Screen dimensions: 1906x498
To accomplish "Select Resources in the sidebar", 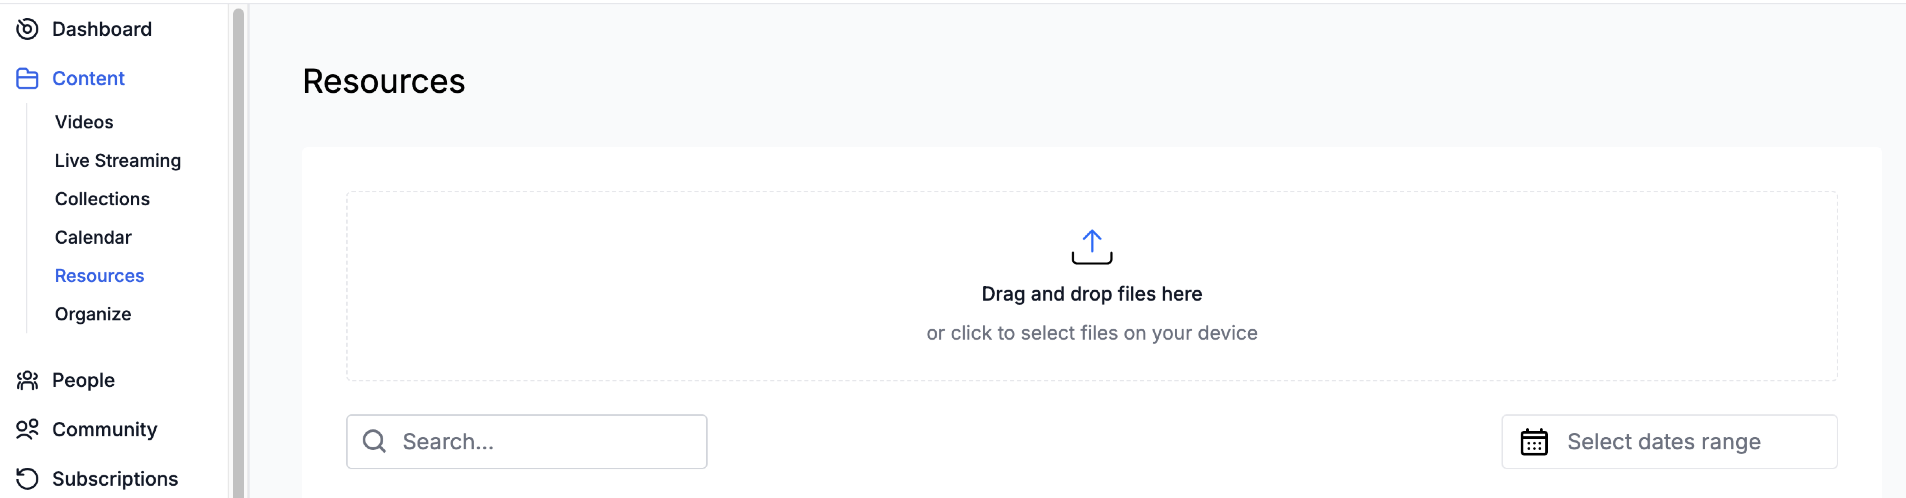I will (x=99, y=276).
